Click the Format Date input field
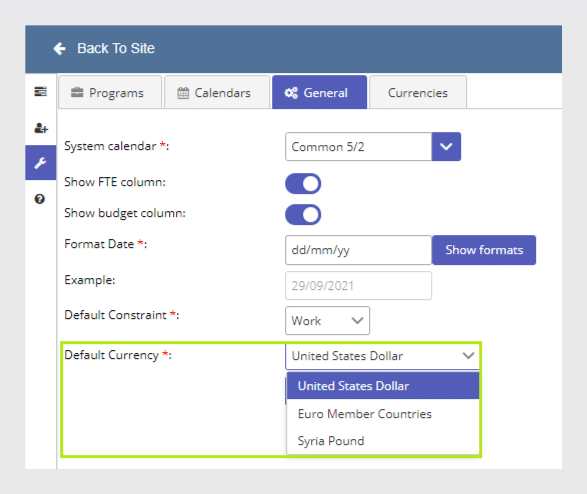 coord(358,250)
